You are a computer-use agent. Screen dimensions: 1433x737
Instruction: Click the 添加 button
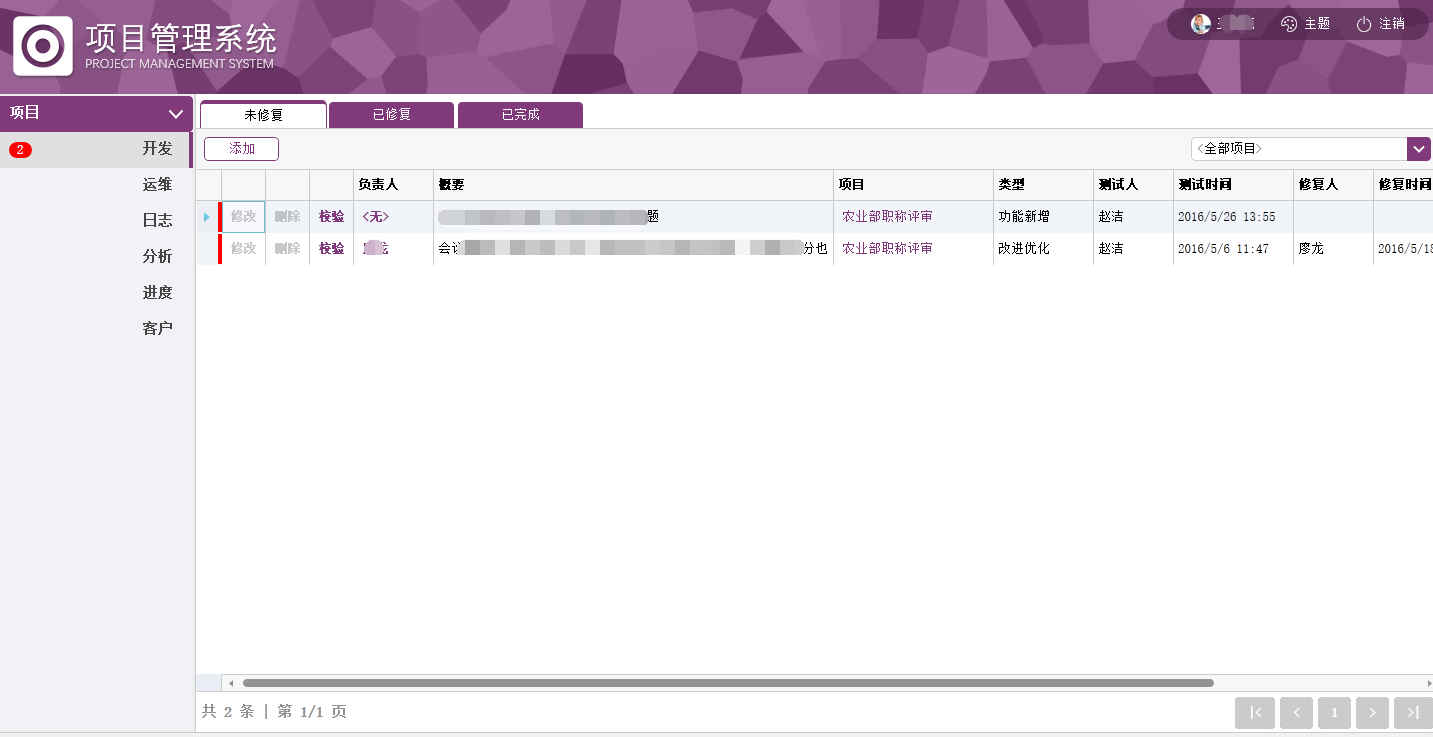[241, 149]
